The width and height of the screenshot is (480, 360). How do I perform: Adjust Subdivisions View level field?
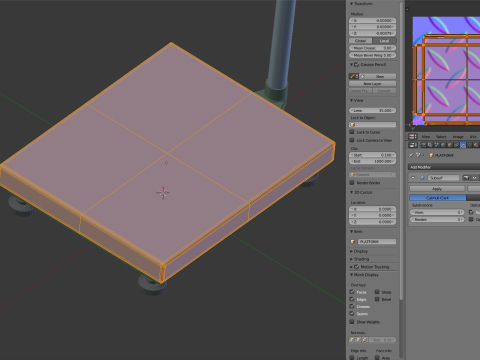click(437, 212)
